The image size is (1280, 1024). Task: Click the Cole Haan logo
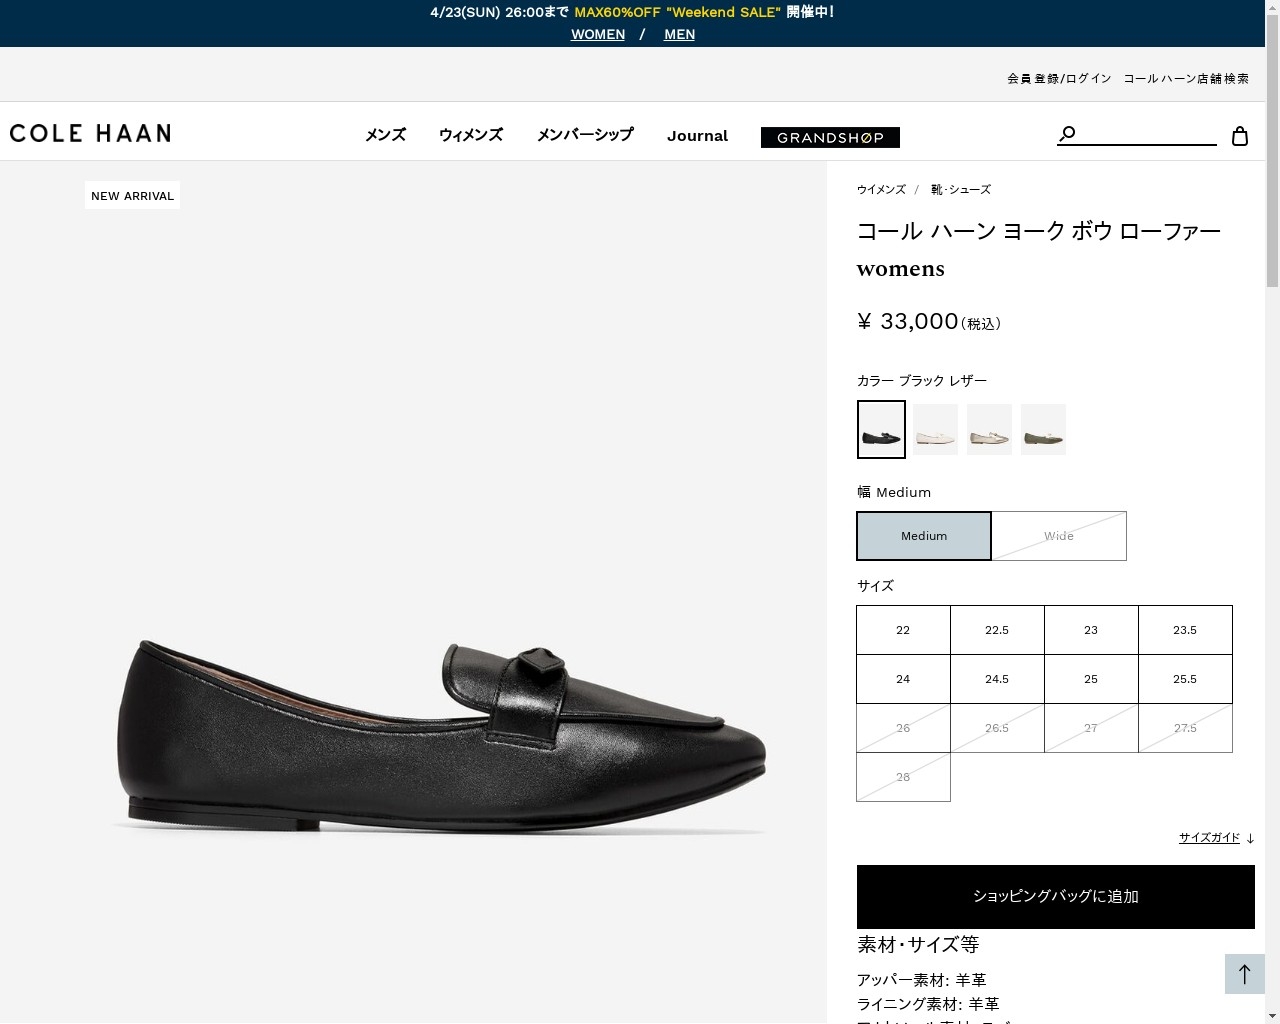(x=90, y=133)
